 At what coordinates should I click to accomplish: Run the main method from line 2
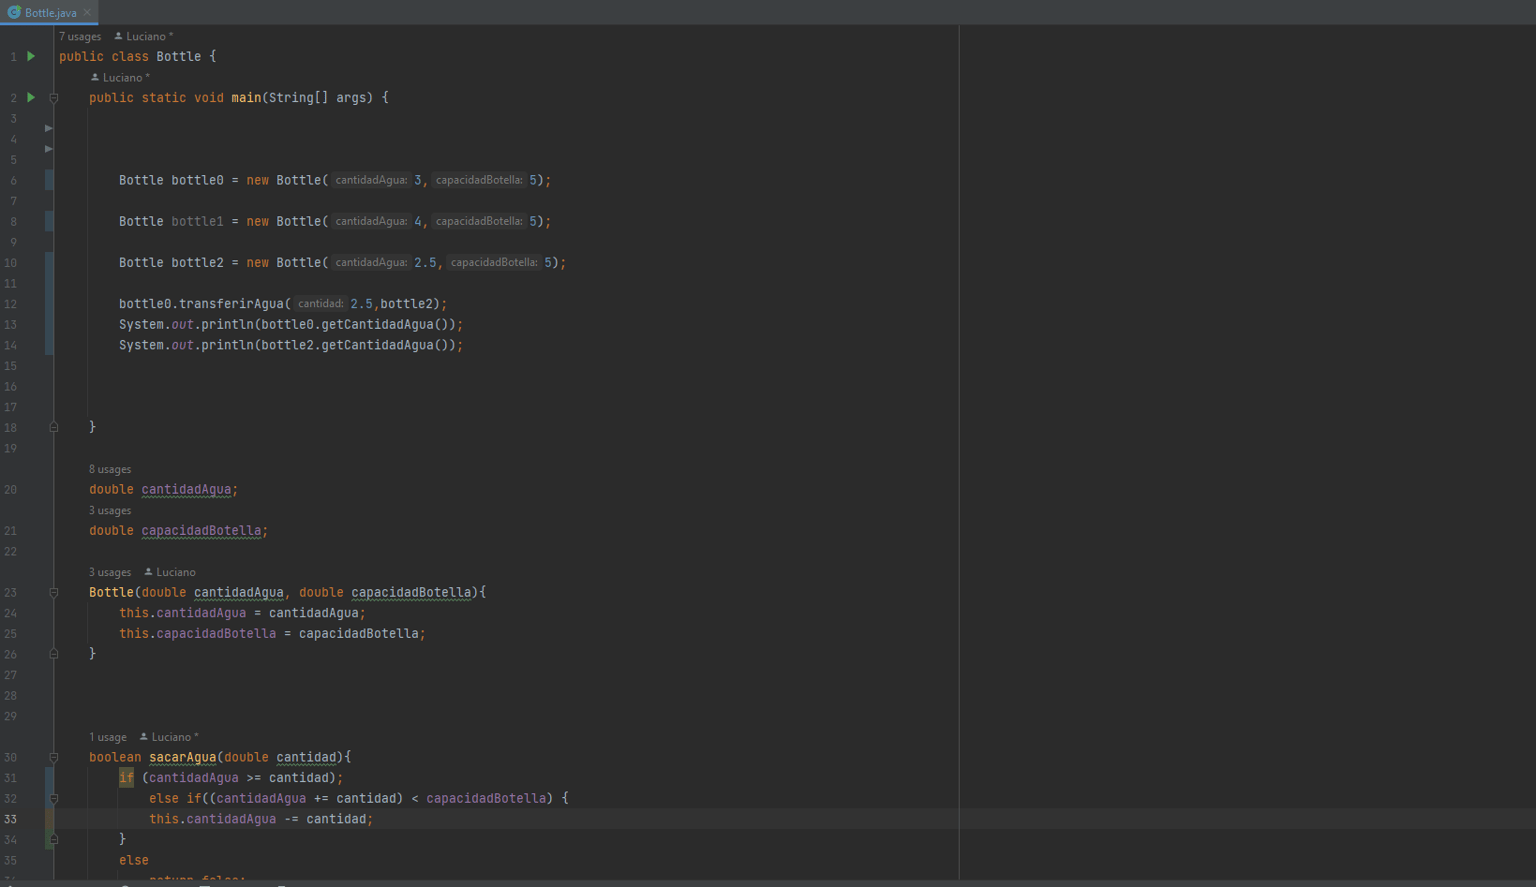(x=31, y=97)
